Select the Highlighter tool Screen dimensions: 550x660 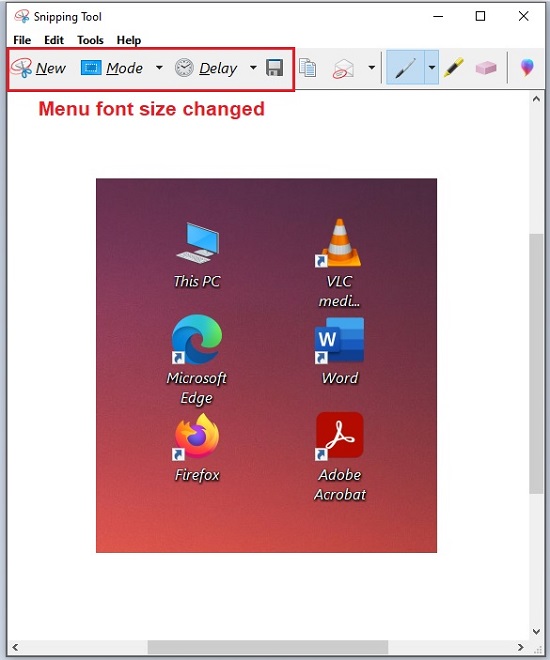[x=454, y=67]
